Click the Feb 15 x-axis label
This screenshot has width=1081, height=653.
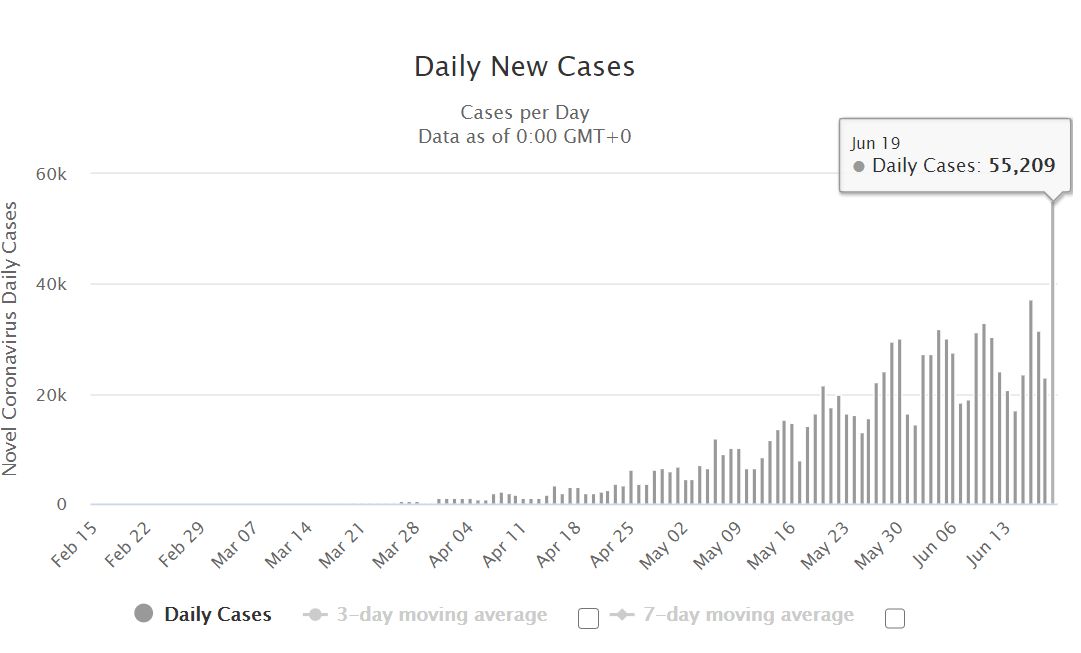click(74, 545)
